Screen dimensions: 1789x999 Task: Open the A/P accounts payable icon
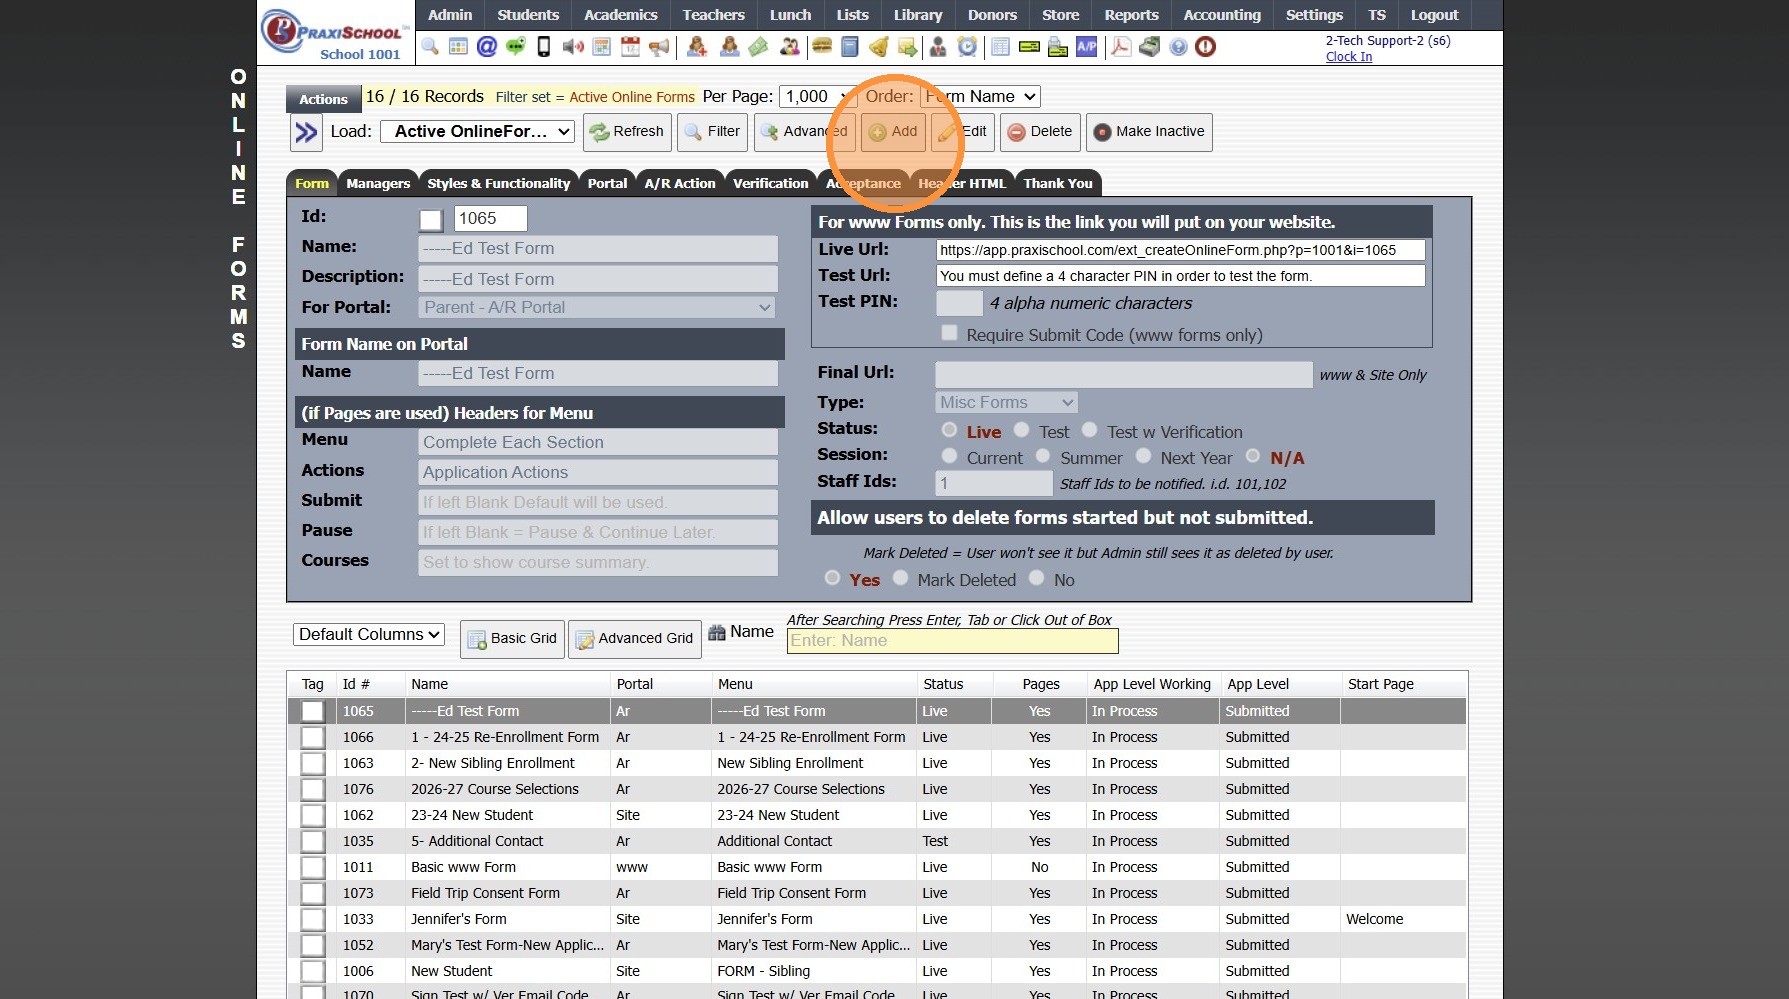(x=1087, y=47)
